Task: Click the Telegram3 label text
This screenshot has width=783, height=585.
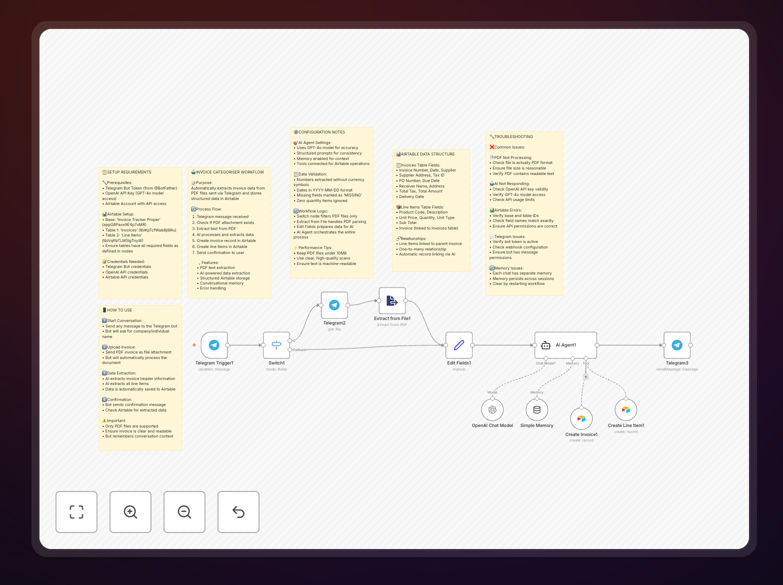Action: pos(677,363)
